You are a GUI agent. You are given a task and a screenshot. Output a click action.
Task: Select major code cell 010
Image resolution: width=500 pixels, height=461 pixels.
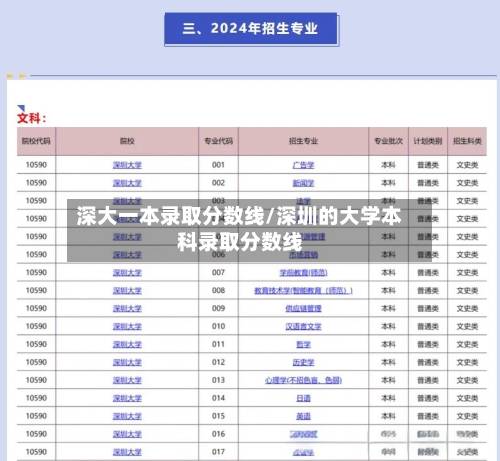coord(218,326)
